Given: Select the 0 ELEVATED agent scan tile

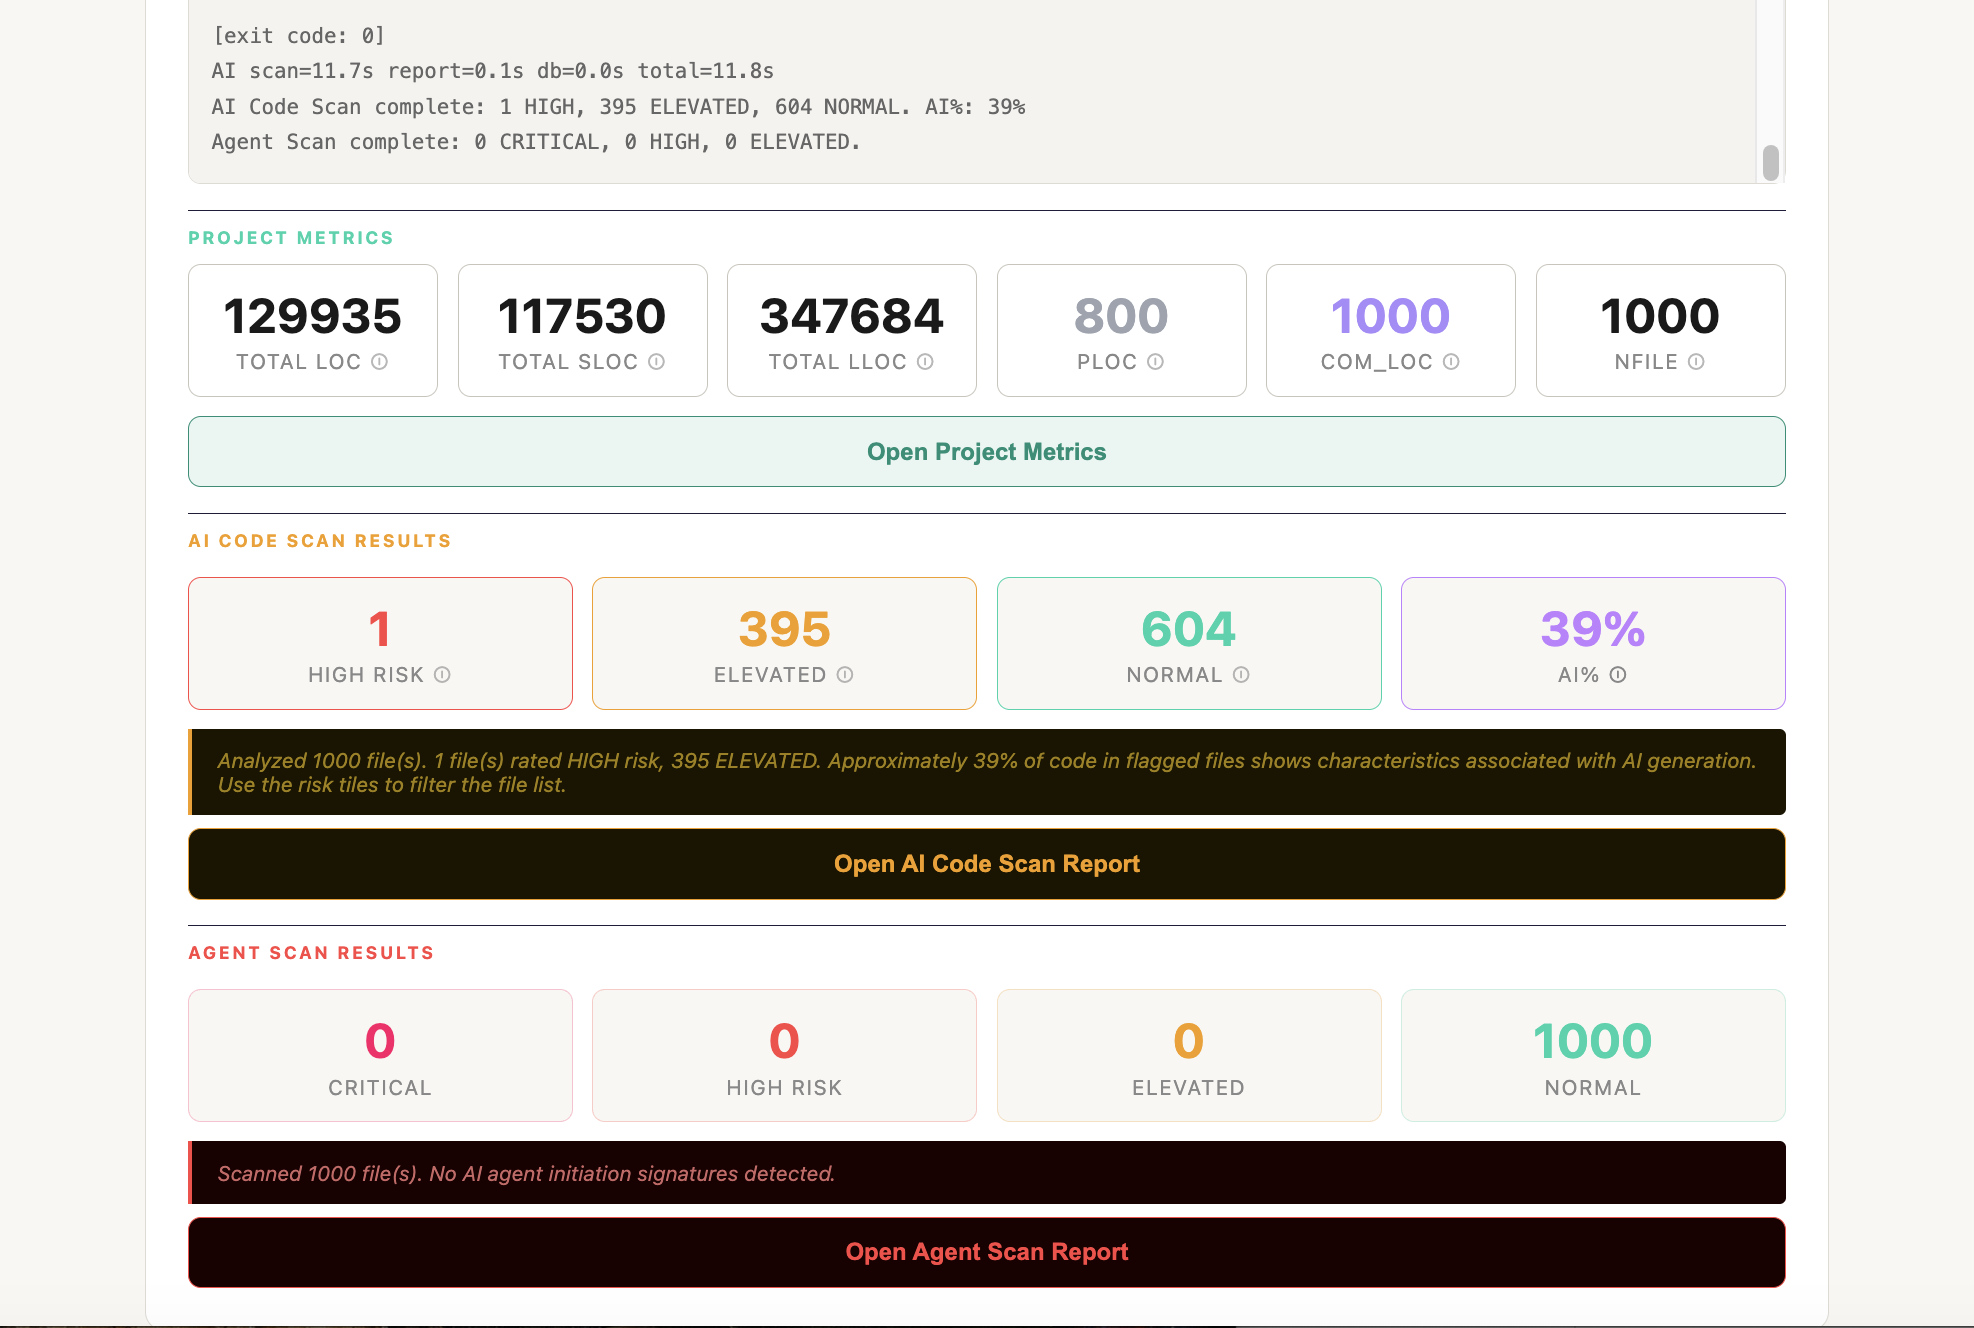Looking at the screenshot, I should click(x=1189, y=1055).
